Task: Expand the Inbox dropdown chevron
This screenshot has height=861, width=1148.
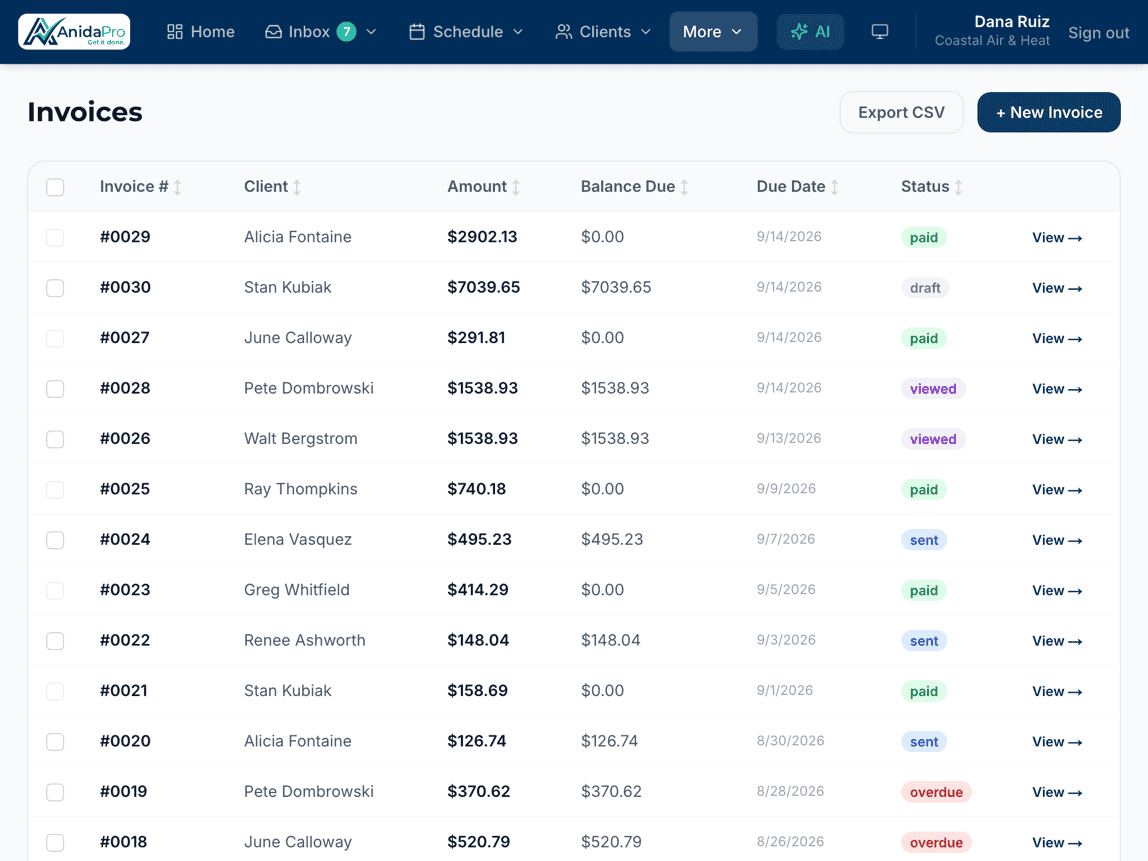Action: [x=371, y=31]
